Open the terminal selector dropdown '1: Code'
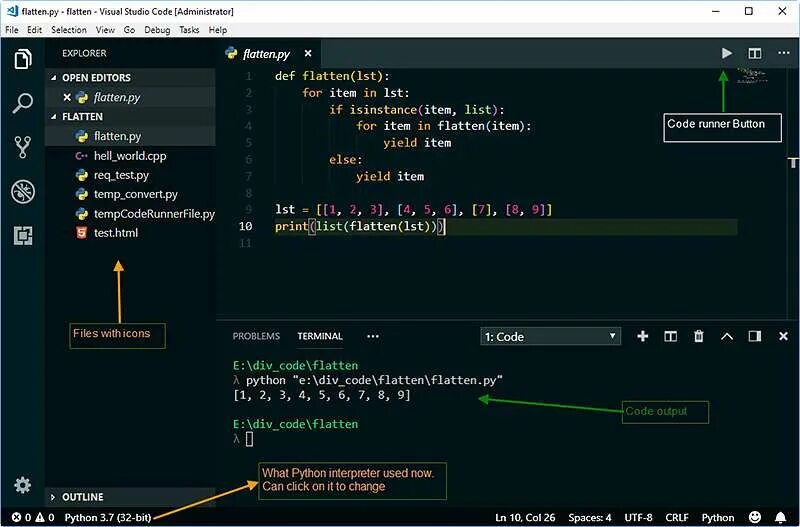The width and height of the screenshot is (800, 527). [551, 337]
